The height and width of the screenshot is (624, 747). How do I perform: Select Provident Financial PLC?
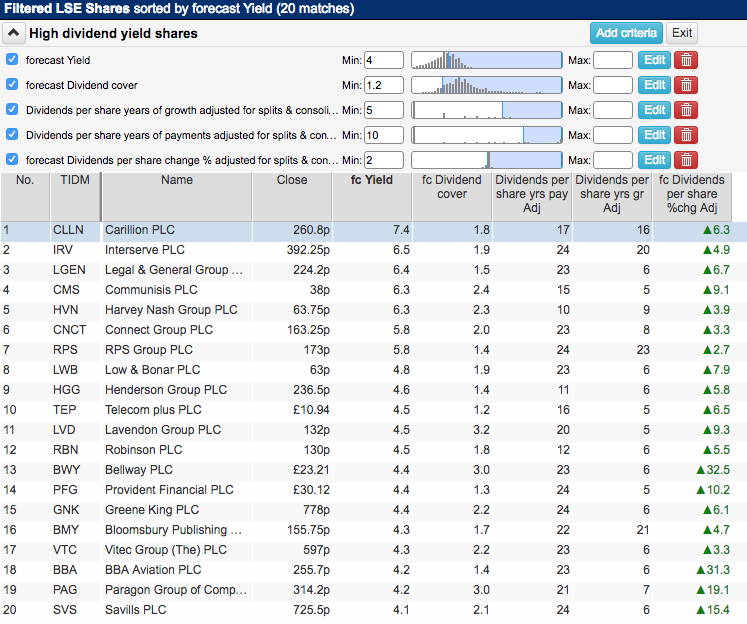(374, 490)
